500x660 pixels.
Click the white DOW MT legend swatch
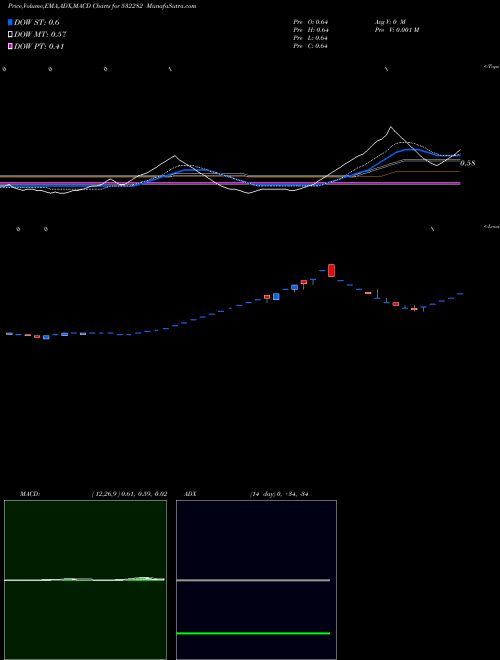point(10,35)
